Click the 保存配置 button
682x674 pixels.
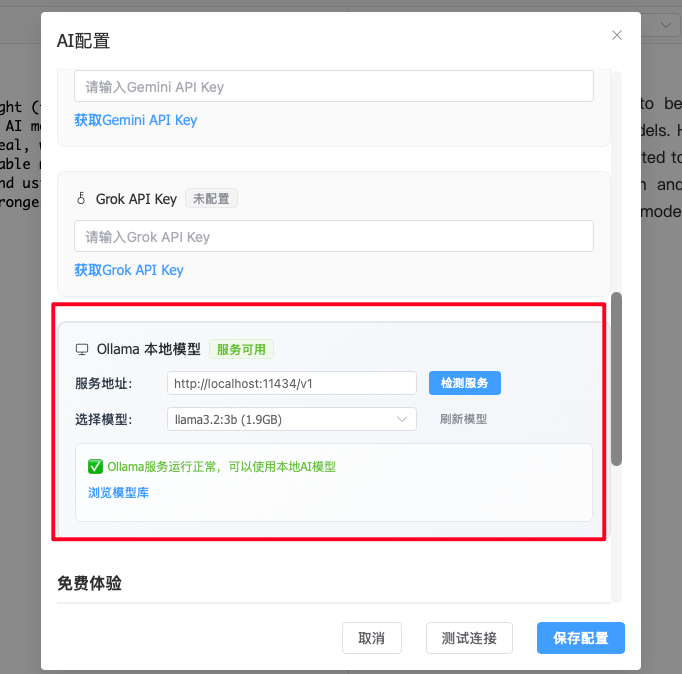point(581,638)
